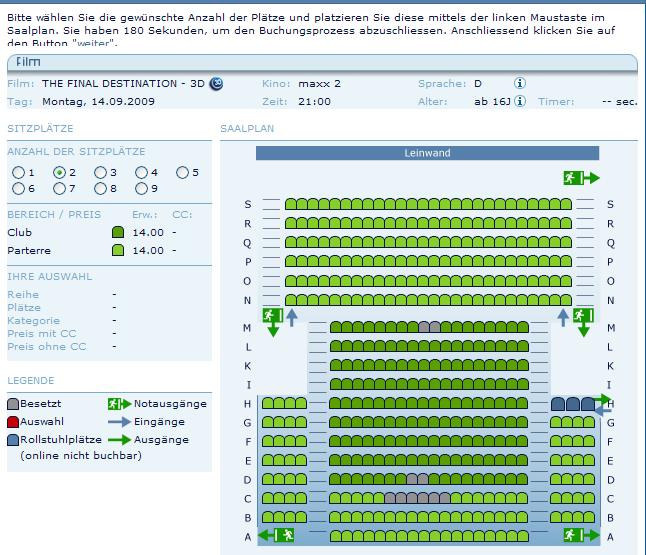Click the Club dark green price swatch
This screenshot has height=555, width=646.
118,232
